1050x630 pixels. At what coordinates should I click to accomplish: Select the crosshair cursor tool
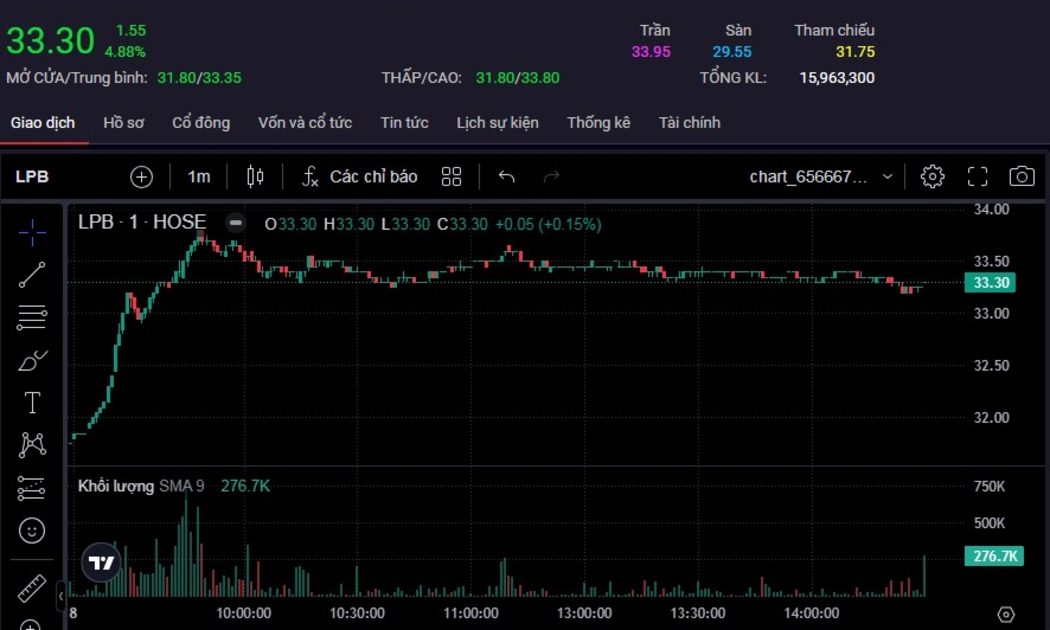tap(32, 233)
